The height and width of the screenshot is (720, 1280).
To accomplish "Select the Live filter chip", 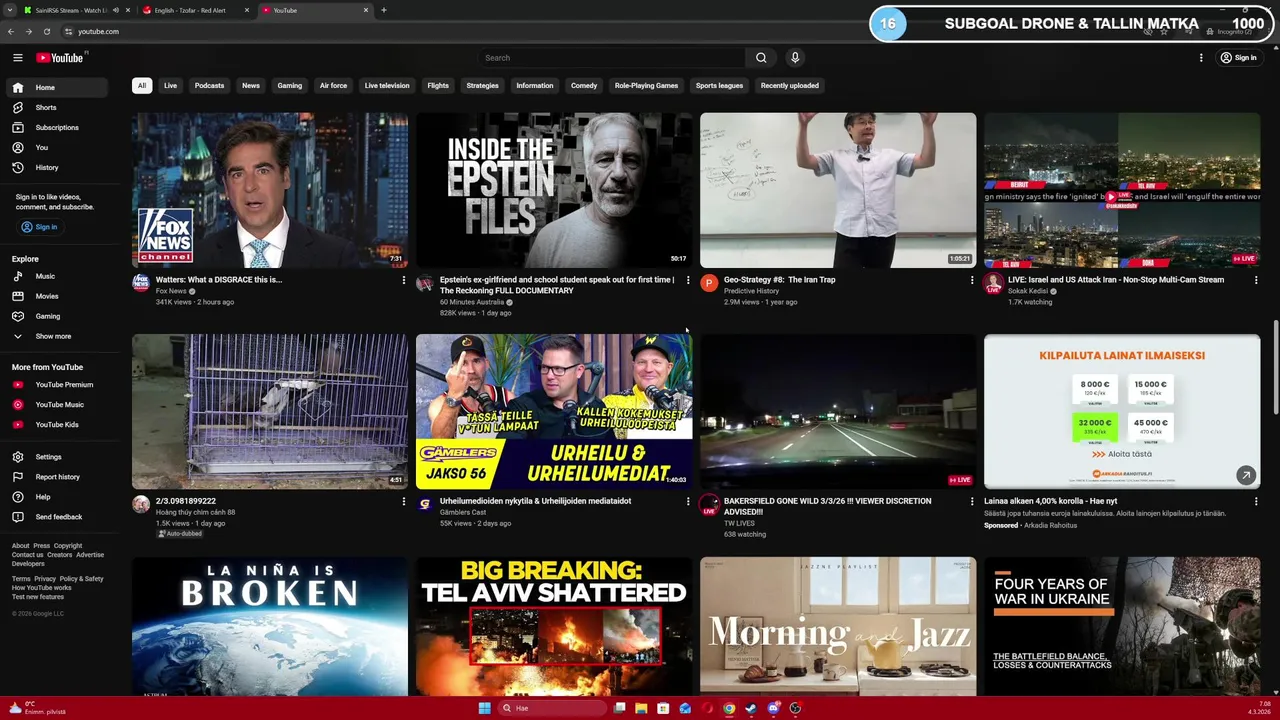I will 170,85.
